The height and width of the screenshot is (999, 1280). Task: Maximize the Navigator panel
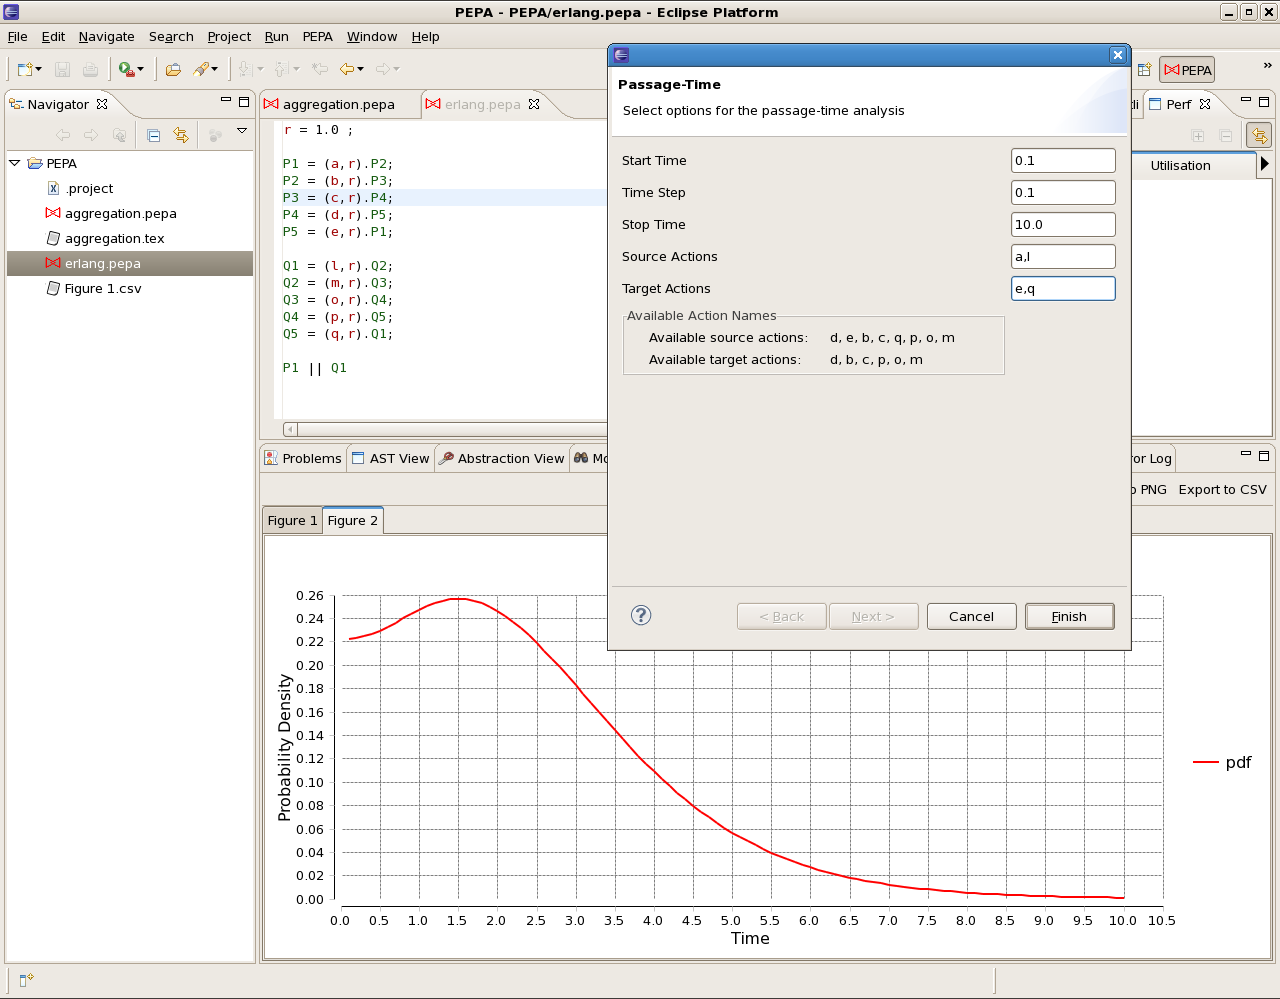coord(243,101)
